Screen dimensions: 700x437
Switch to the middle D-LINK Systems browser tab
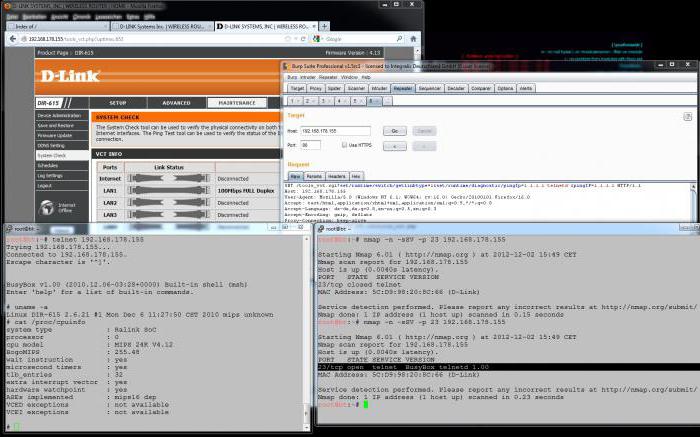click(162, 26)
